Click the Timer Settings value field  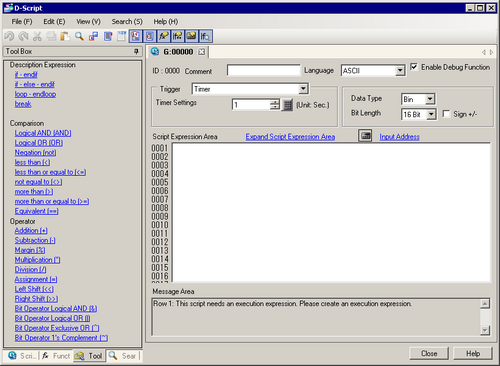tap(252, 105)
